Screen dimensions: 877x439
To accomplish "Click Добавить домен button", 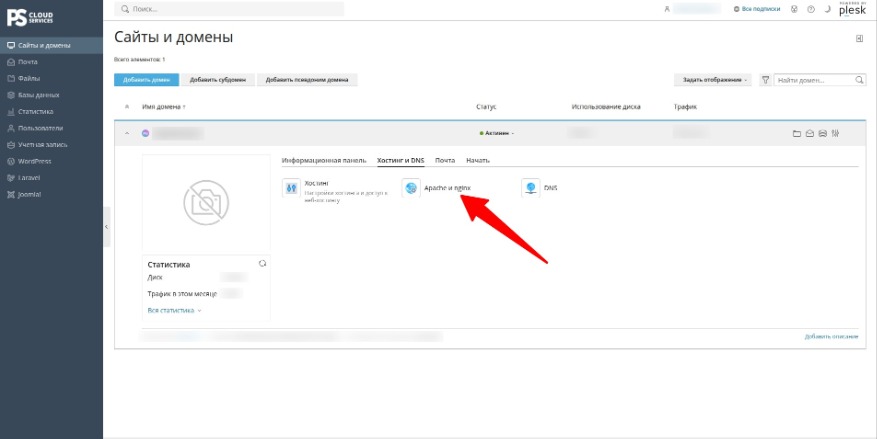I will pyautogui.click(x=147, y=80).
